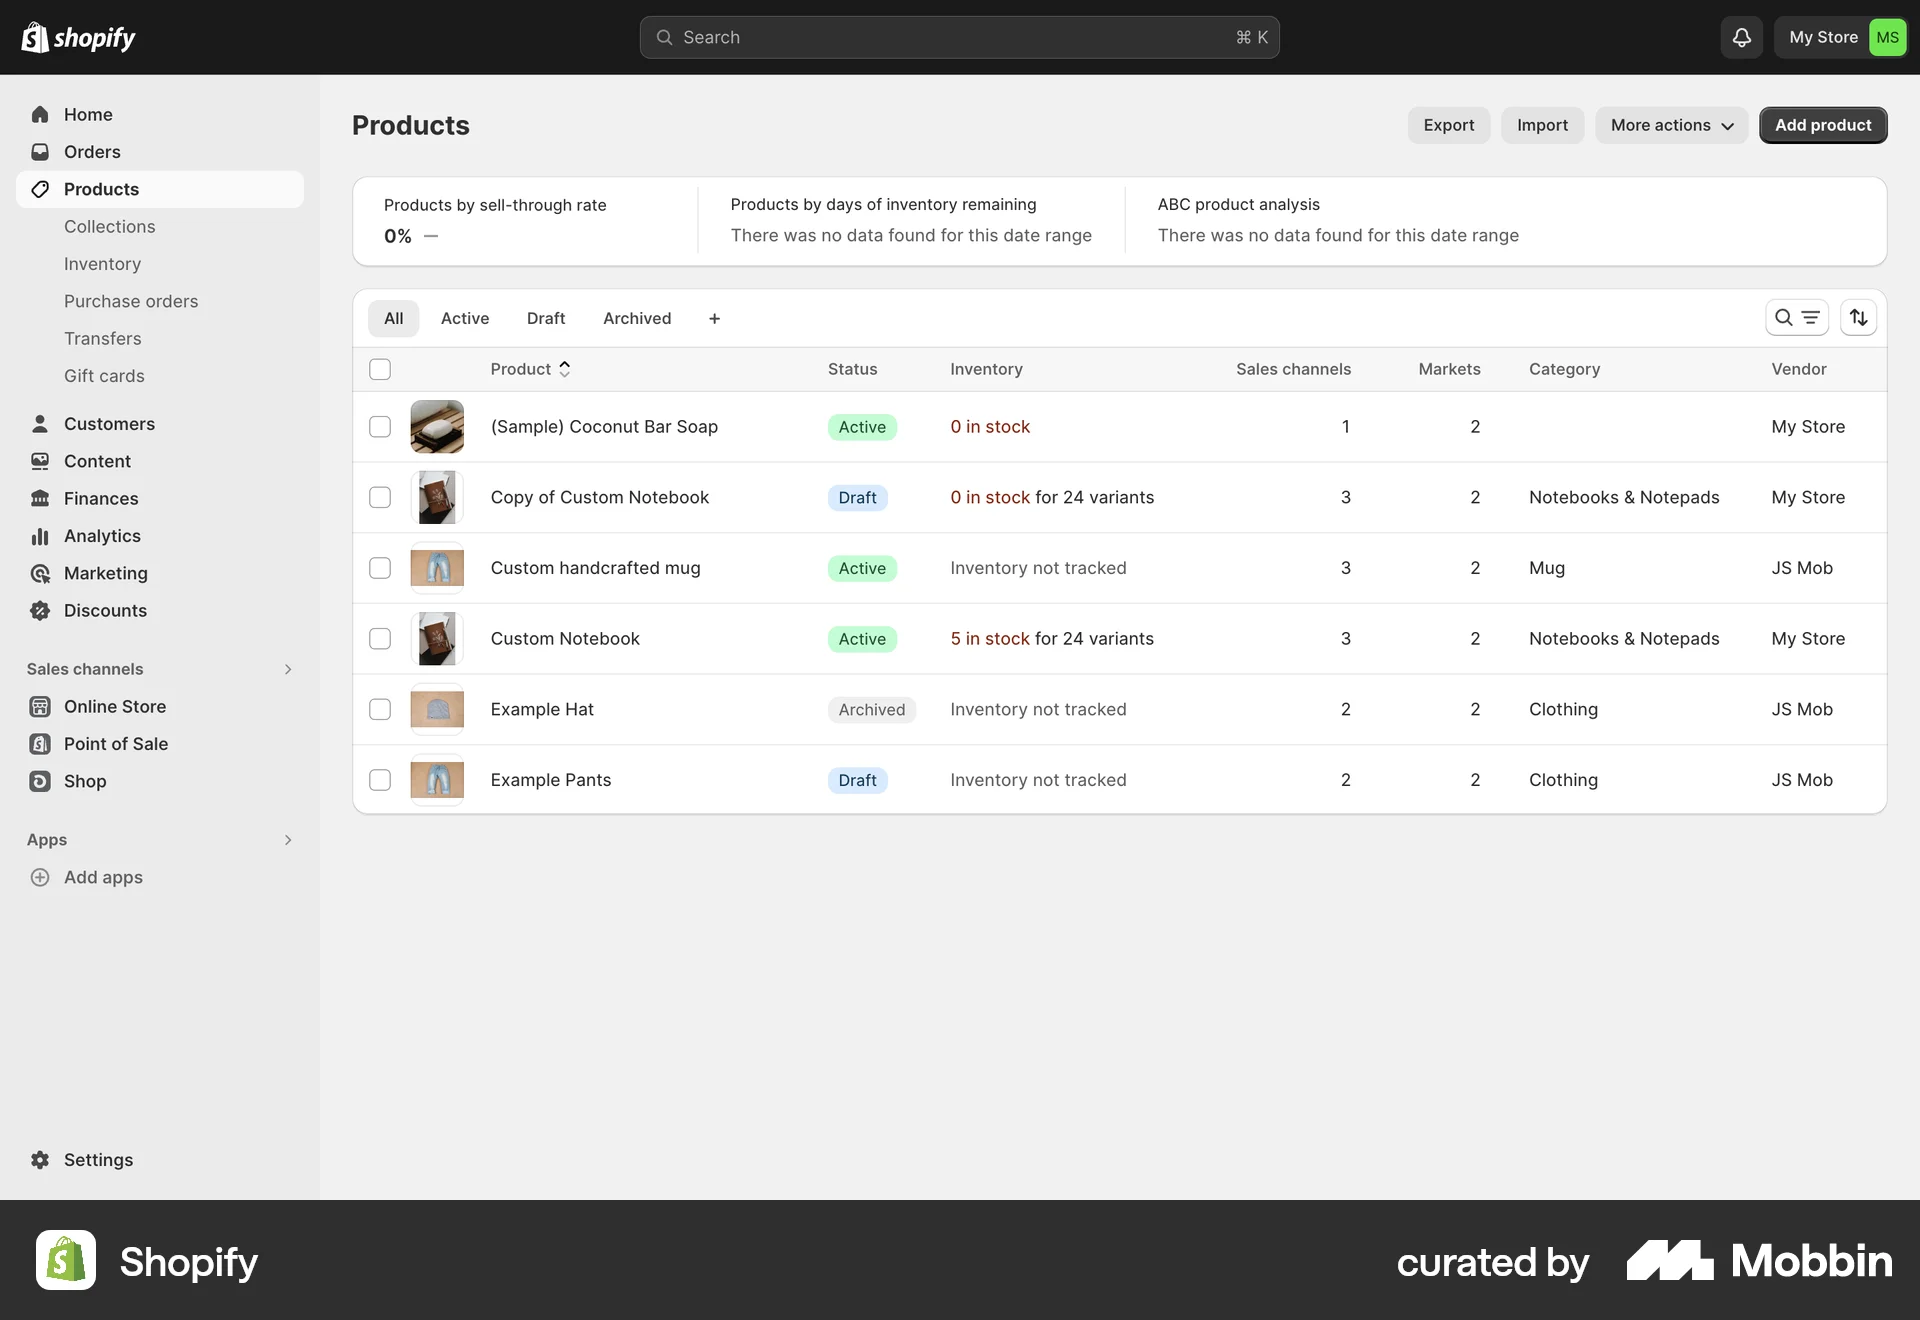Check the select-all checkbox in the table header
Viewport: 1920px width, 1320px height.
coord(380,369)
